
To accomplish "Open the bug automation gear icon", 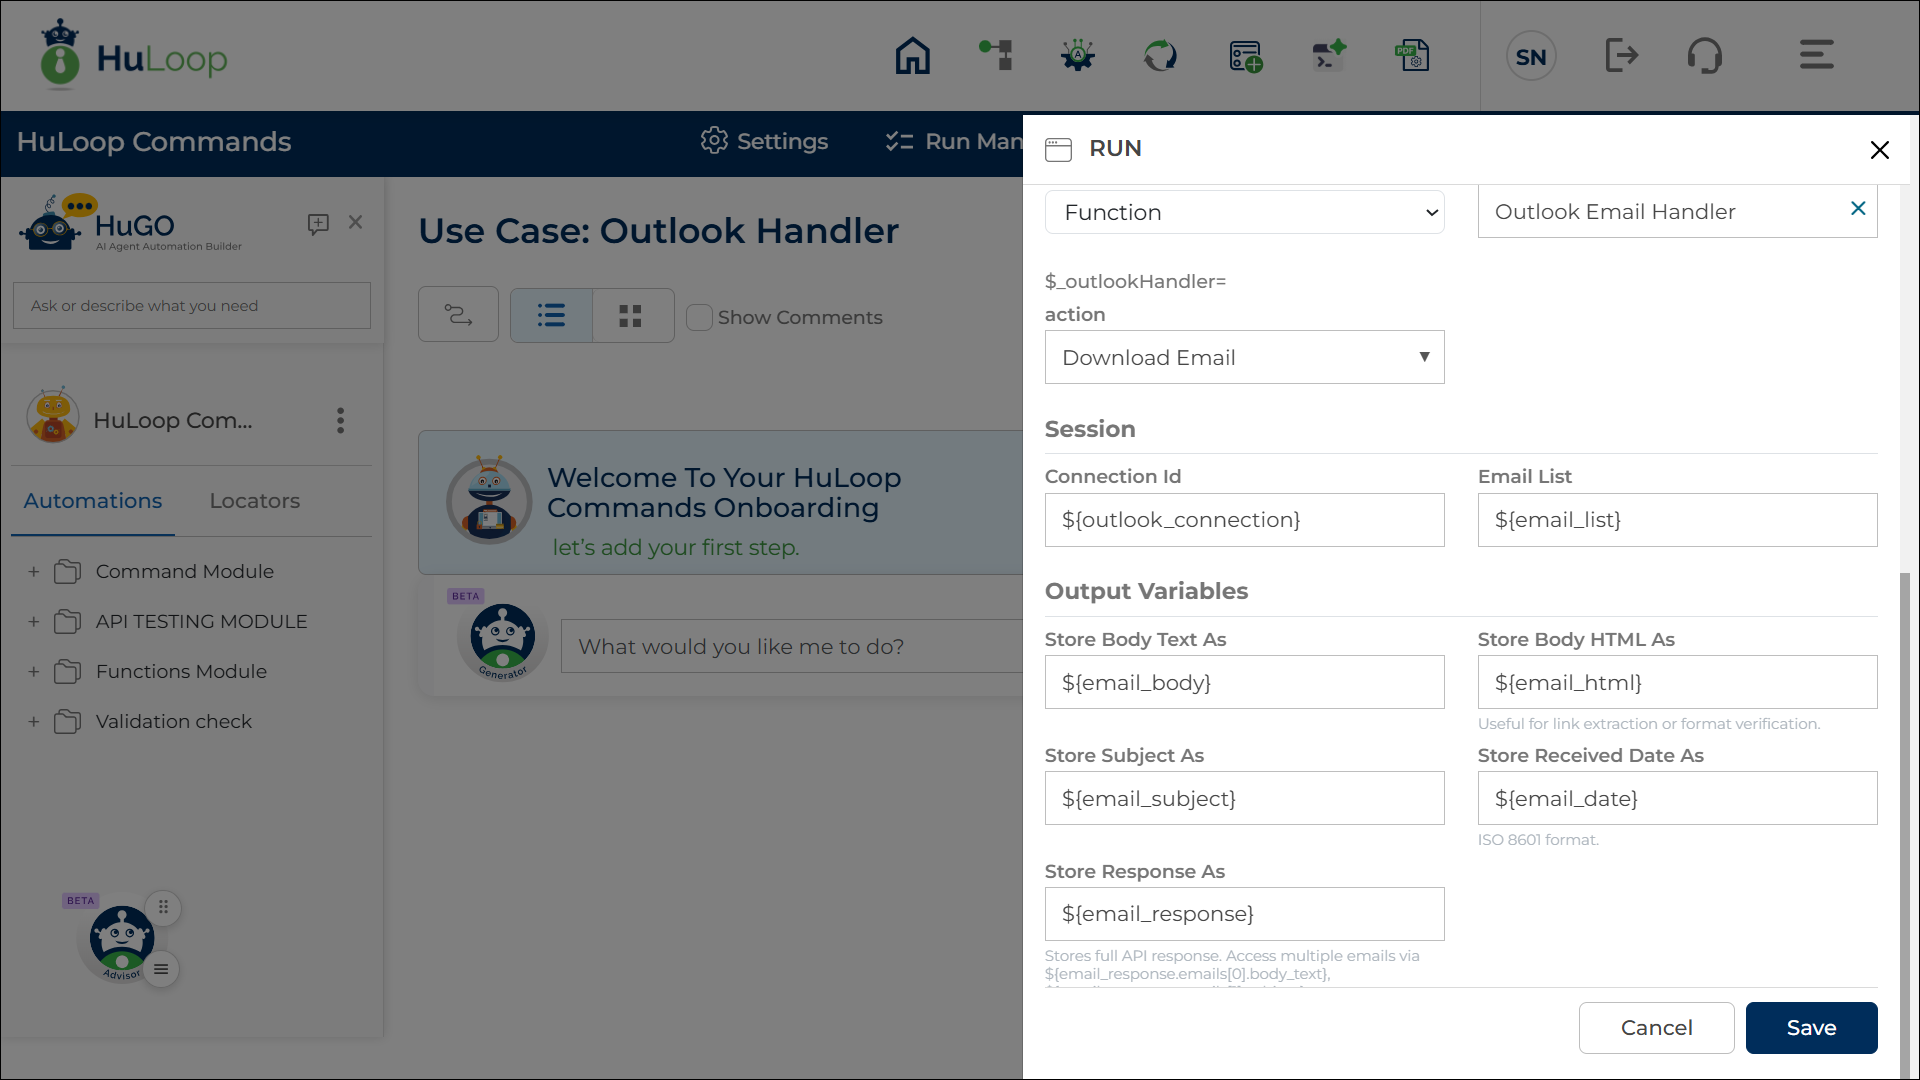I will (1078, 56).
